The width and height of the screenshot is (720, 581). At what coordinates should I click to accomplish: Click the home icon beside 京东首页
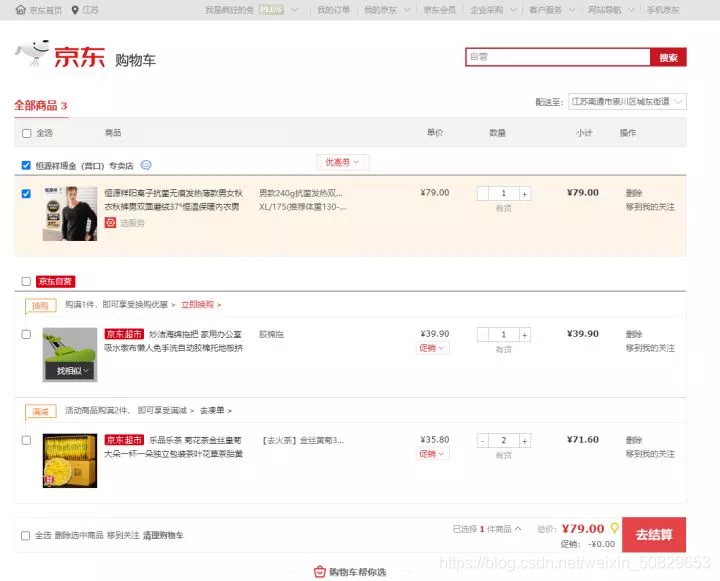click(x=20, y=10)
